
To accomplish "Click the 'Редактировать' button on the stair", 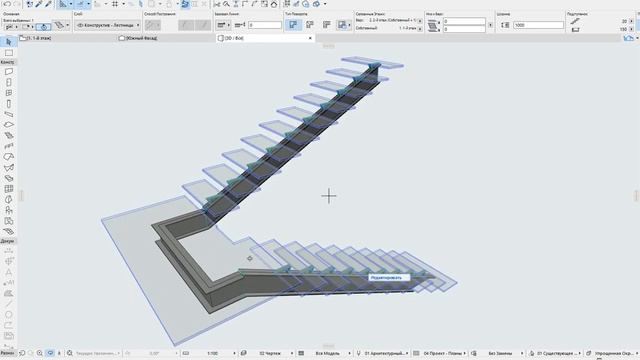I will tap(388, 278).
